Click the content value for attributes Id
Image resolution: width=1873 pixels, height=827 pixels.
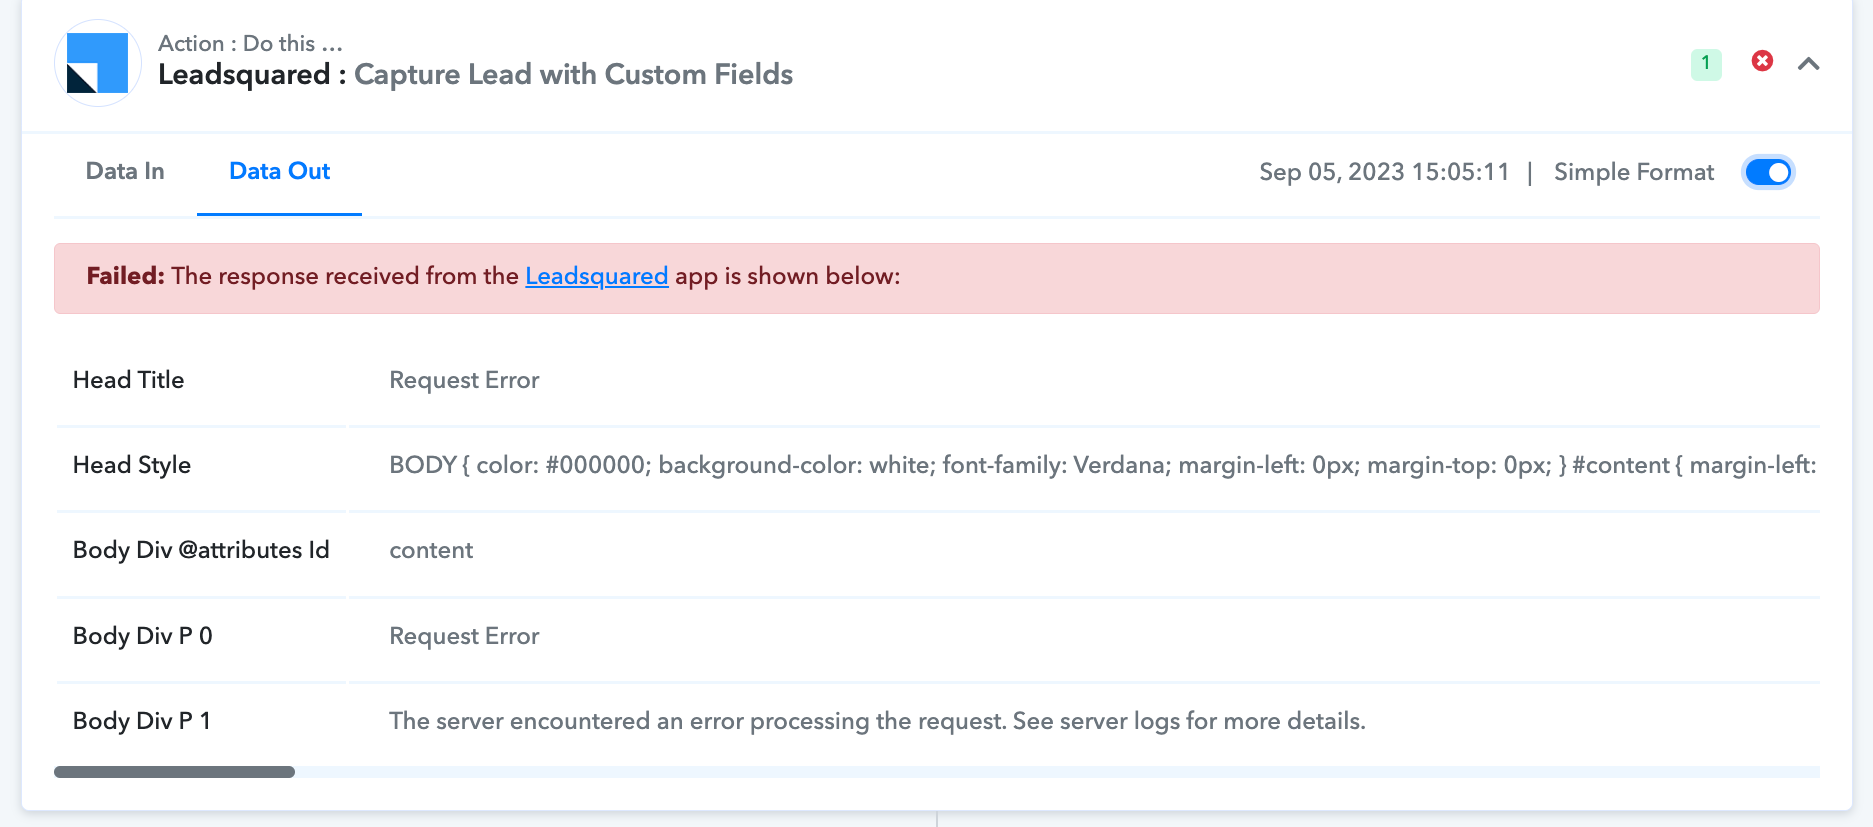click(431, 550)
